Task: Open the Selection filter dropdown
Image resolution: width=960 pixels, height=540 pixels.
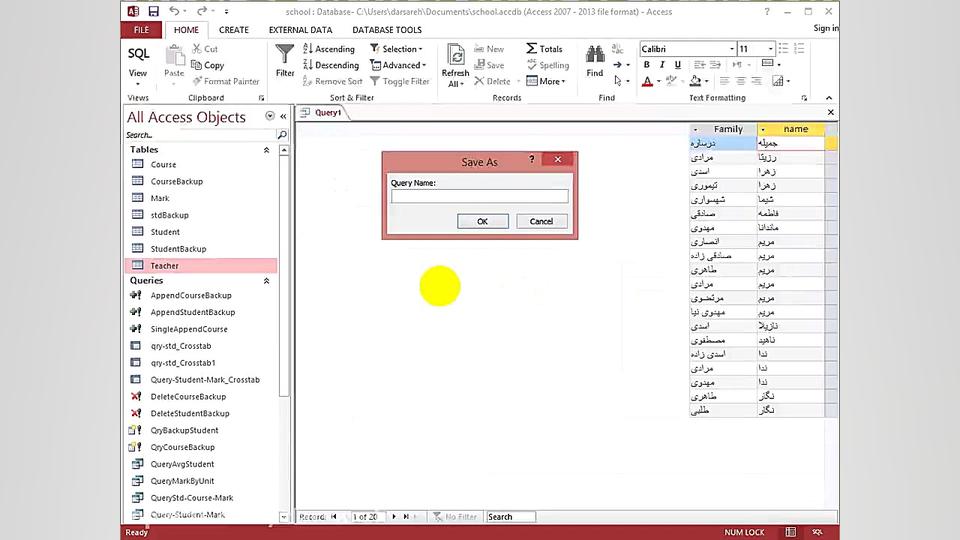Action: click(x=397, y=49)
